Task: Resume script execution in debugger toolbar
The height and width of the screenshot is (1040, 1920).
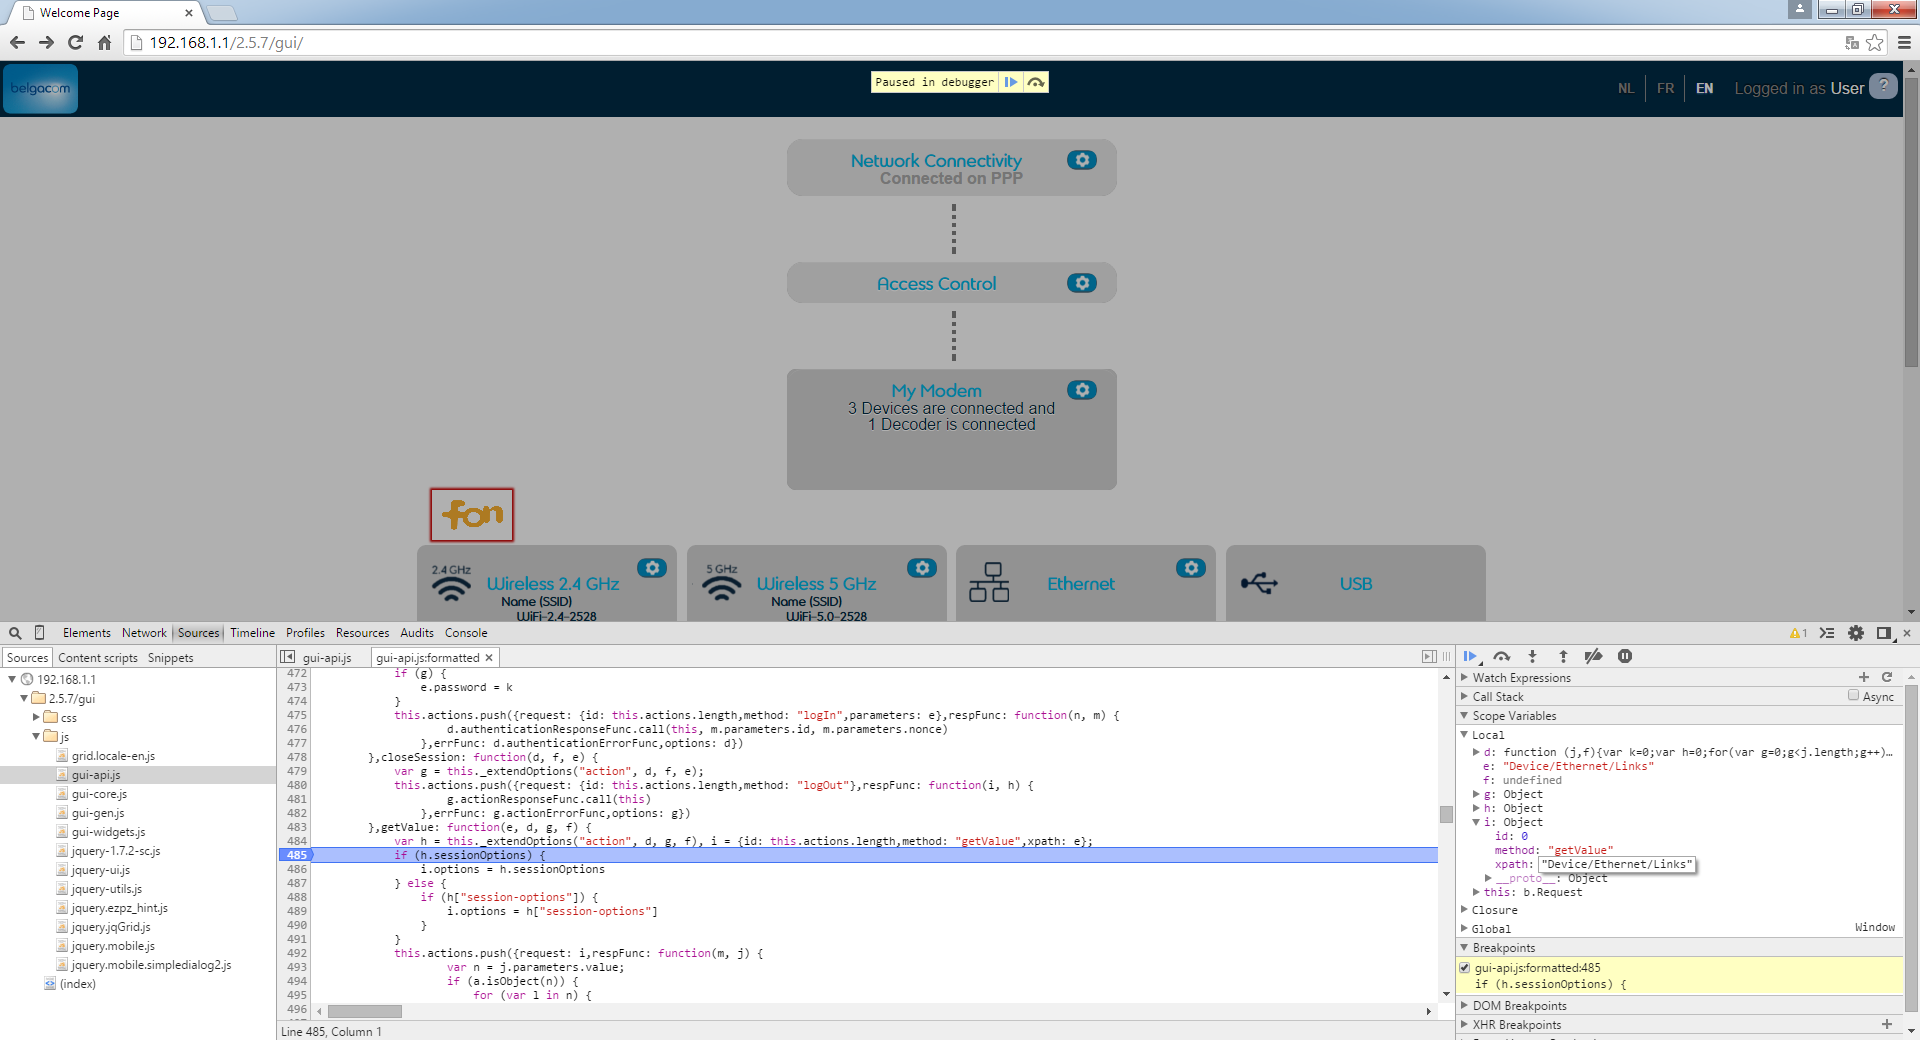Action: (x=1470, y=657)
